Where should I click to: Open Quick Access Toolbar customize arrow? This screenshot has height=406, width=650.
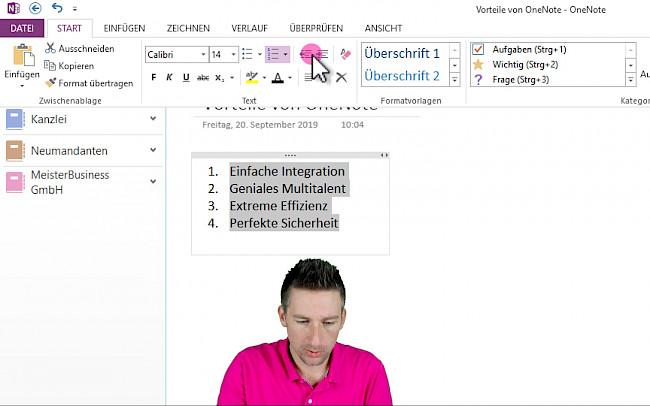pos(75,8)
